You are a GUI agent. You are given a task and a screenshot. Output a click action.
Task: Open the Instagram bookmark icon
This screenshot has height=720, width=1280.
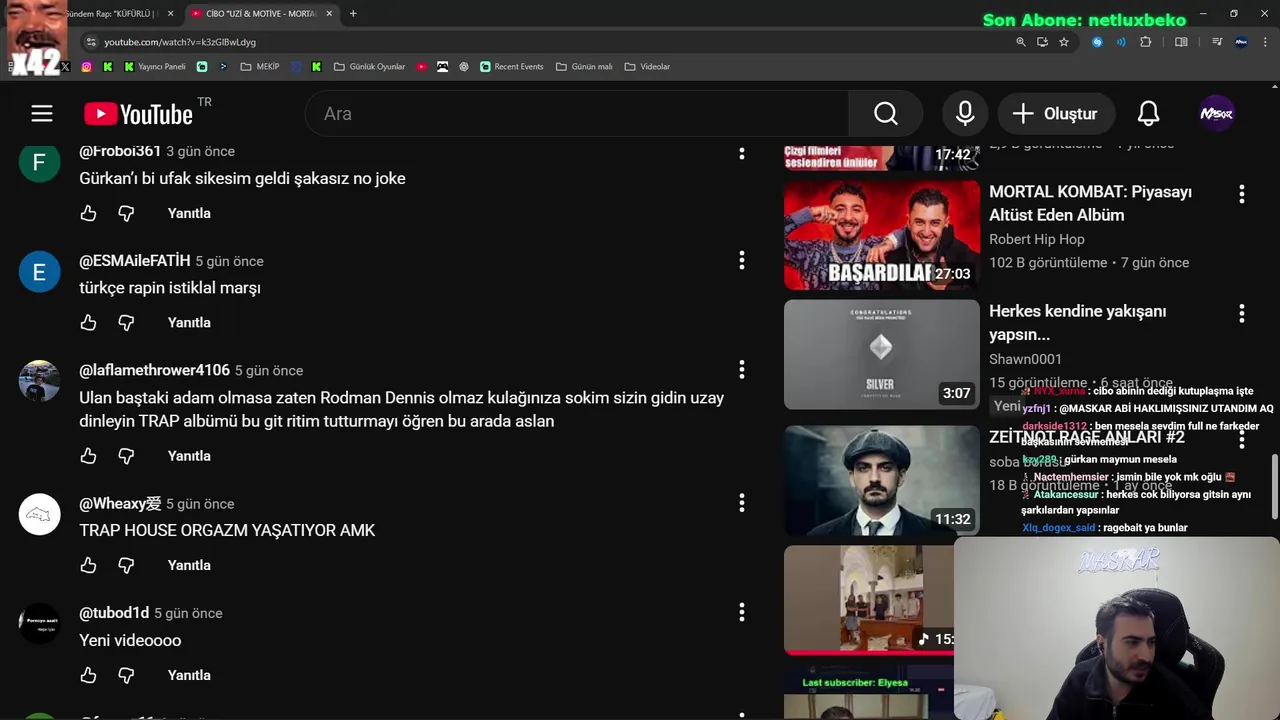tap(87, 67)
